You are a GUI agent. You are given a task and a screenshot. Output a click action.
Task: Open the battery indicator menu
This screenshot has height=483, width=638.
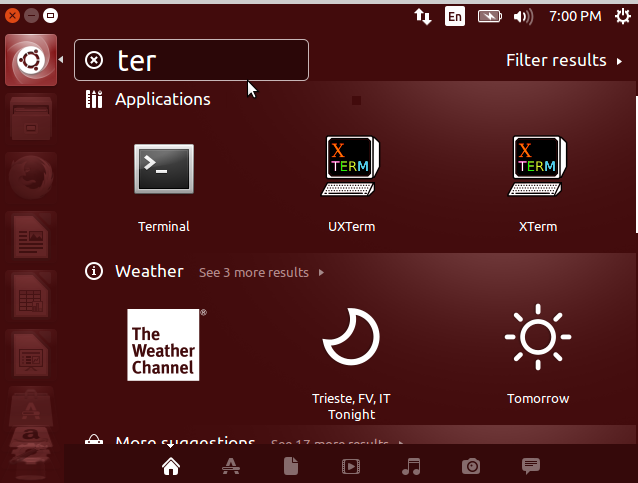489,17
